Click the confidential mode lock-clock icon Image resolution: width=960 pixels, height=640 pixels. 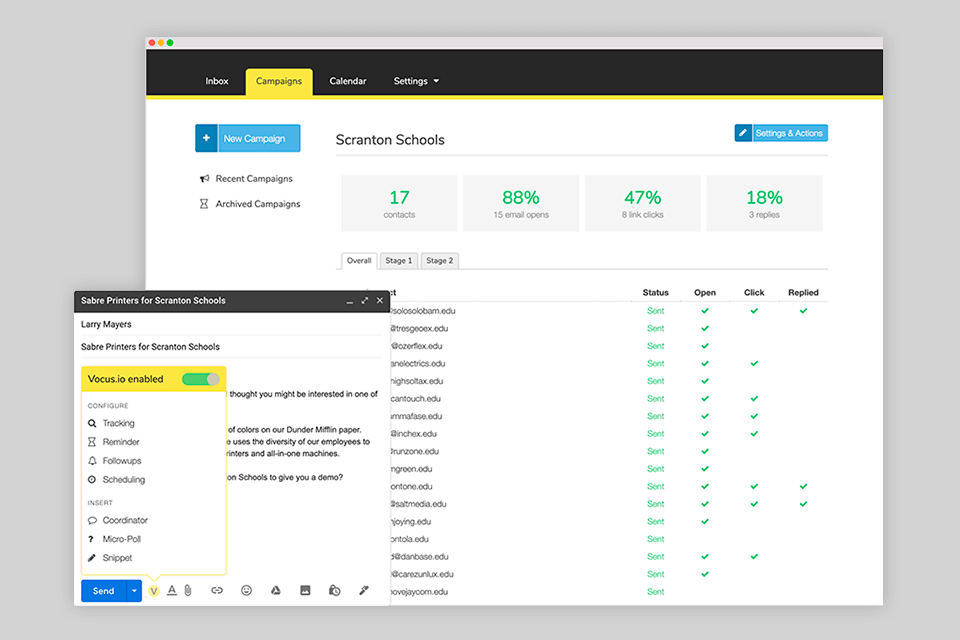pos(334,590)
